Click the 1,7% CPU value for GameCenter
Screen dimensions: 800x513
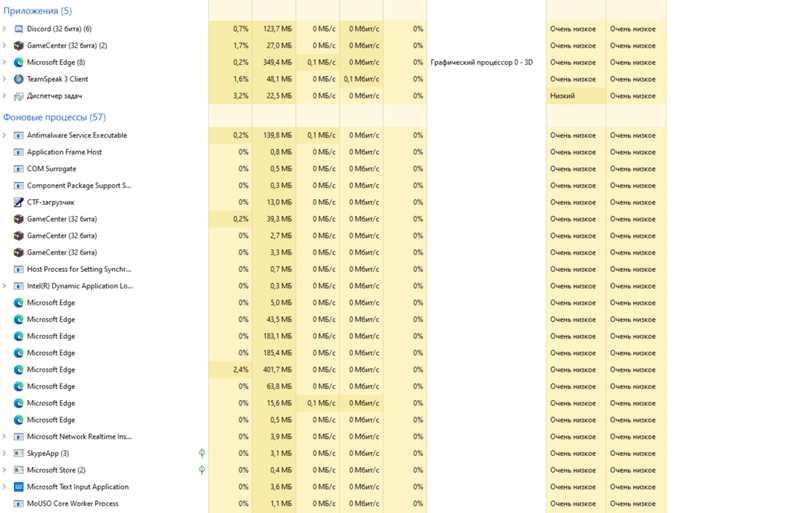tap(240, 45)
